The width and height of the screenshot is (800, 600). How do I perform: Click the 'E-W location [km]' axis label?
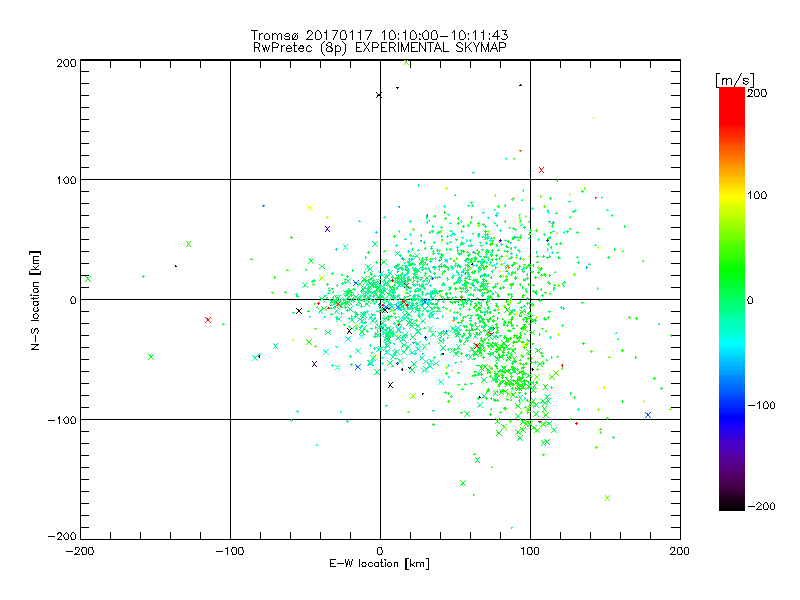tap(379, 563)
